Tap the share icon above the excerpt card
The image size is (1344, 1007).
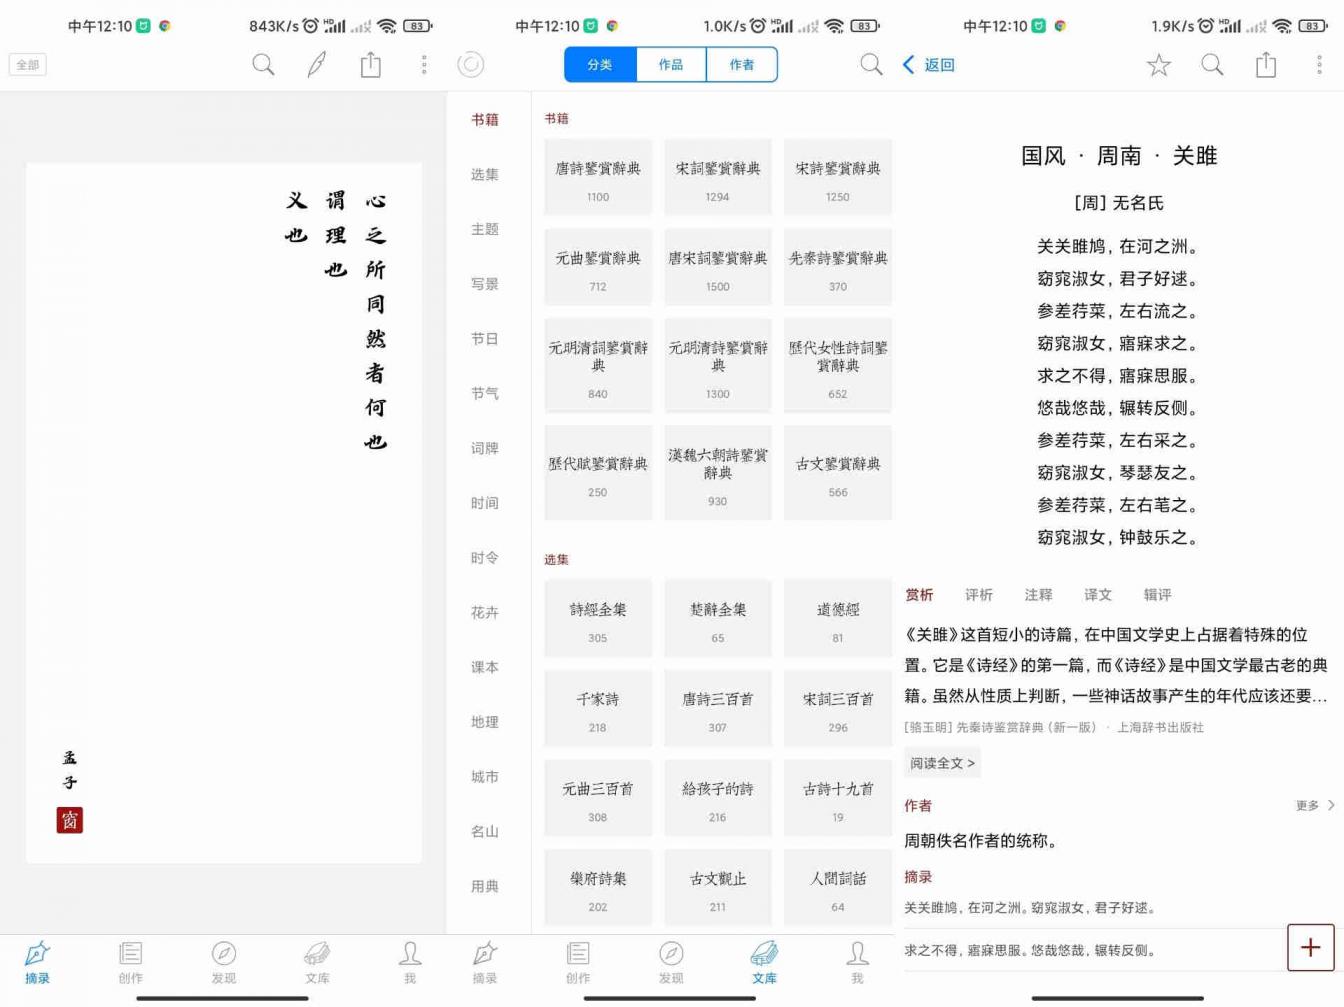click(x=370, y=64)
